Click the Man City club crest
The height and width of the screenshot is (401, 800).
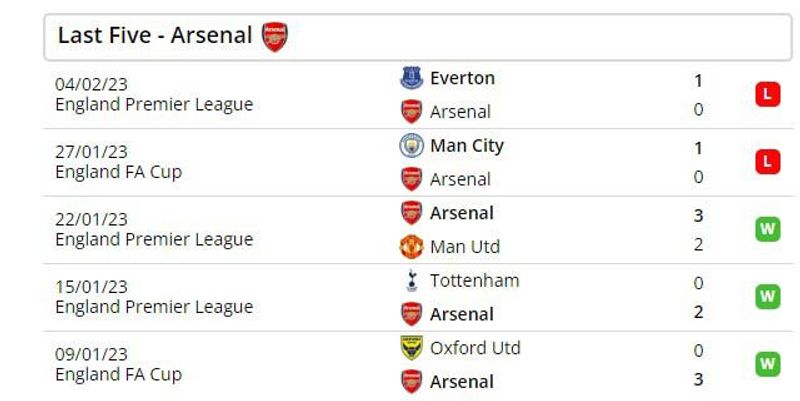411,145
